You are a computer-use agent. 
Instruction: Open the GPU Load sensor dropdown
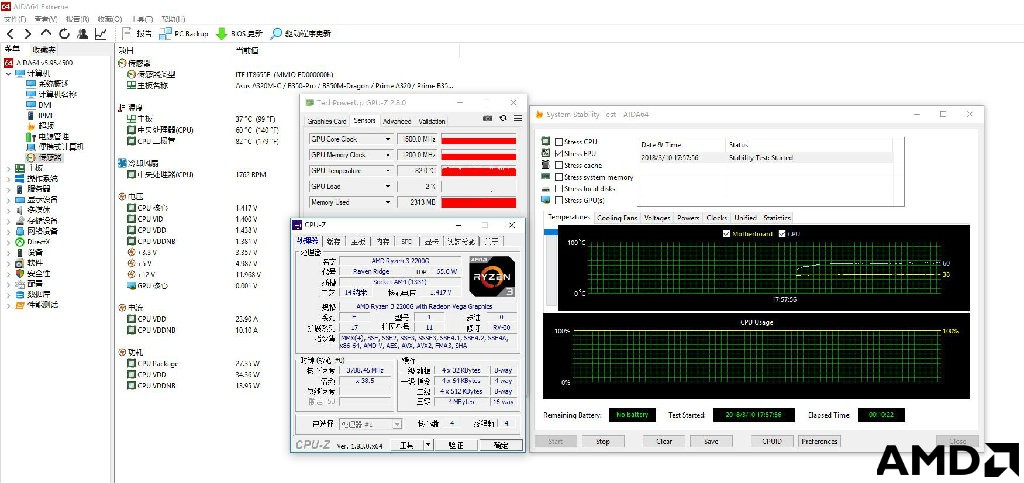(389, 187)
